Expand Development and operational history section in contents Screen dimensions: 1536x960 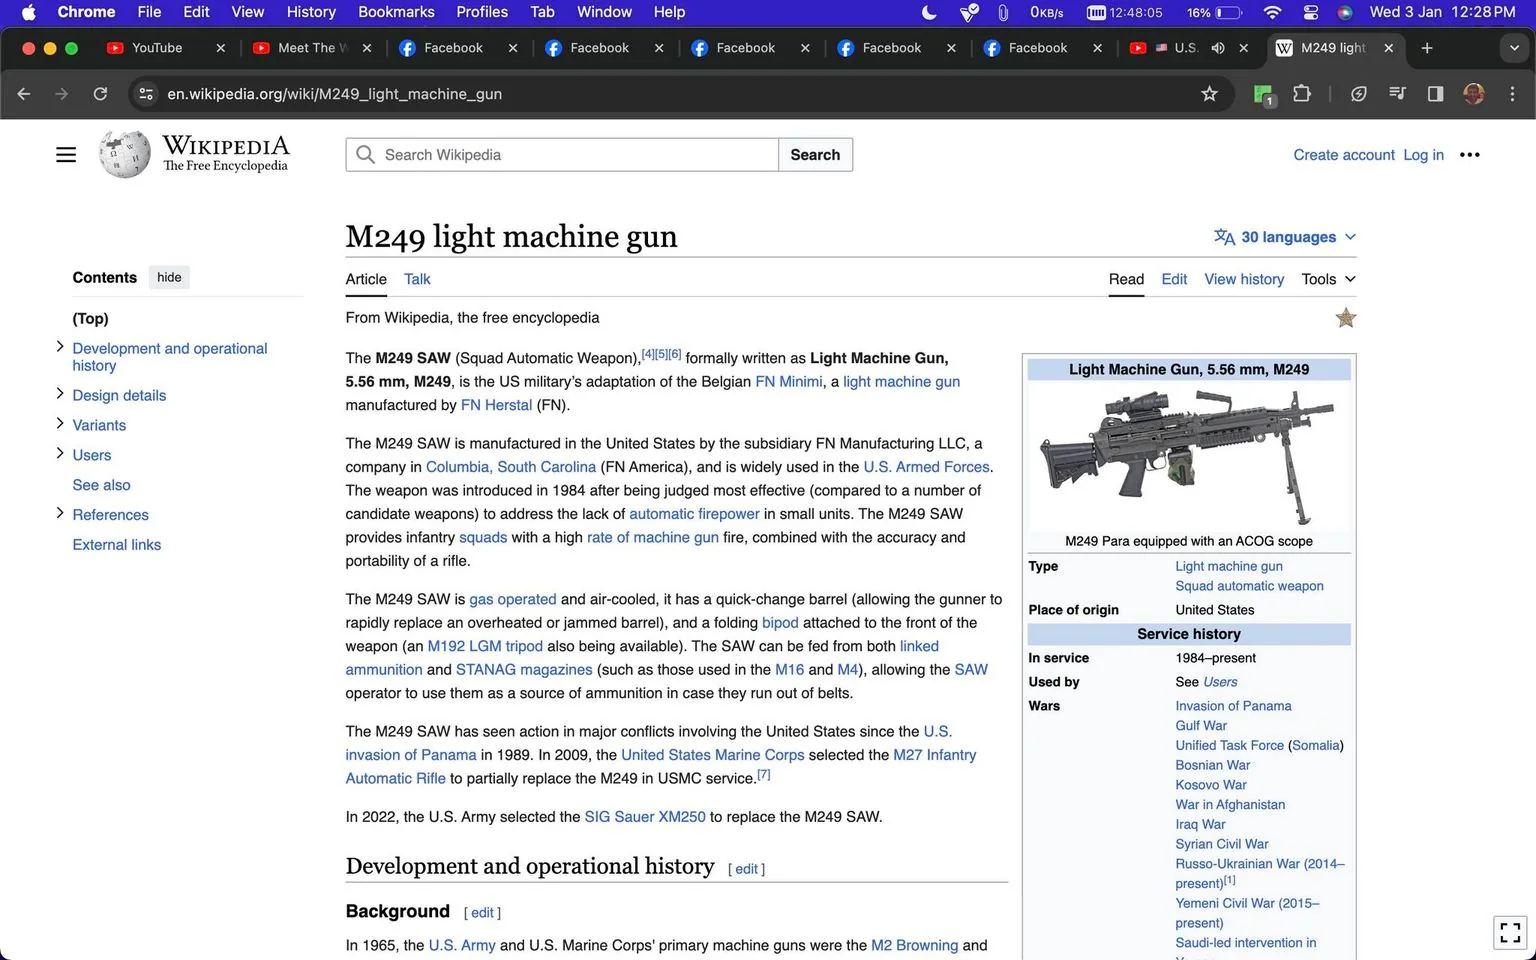60,347
